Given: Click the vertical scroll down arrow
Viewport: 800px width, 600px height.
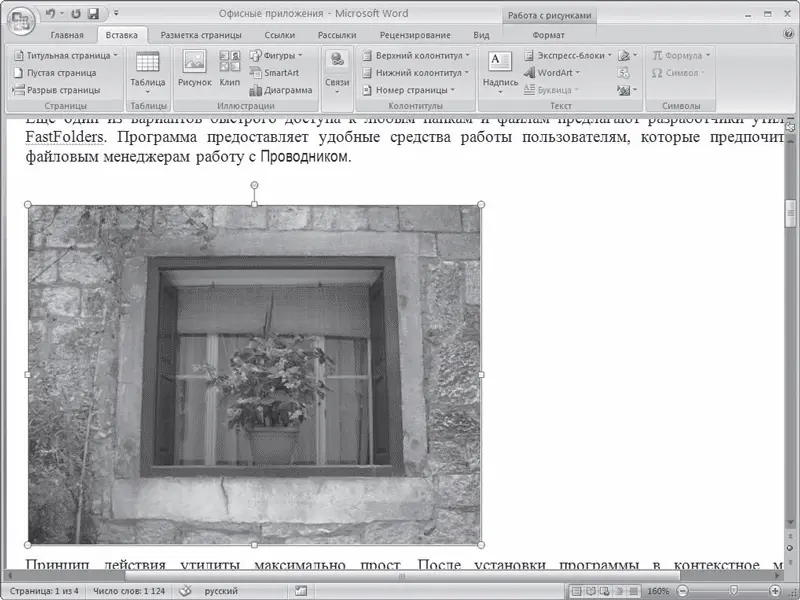Looking at the screenshot, I should click(791, 523).
